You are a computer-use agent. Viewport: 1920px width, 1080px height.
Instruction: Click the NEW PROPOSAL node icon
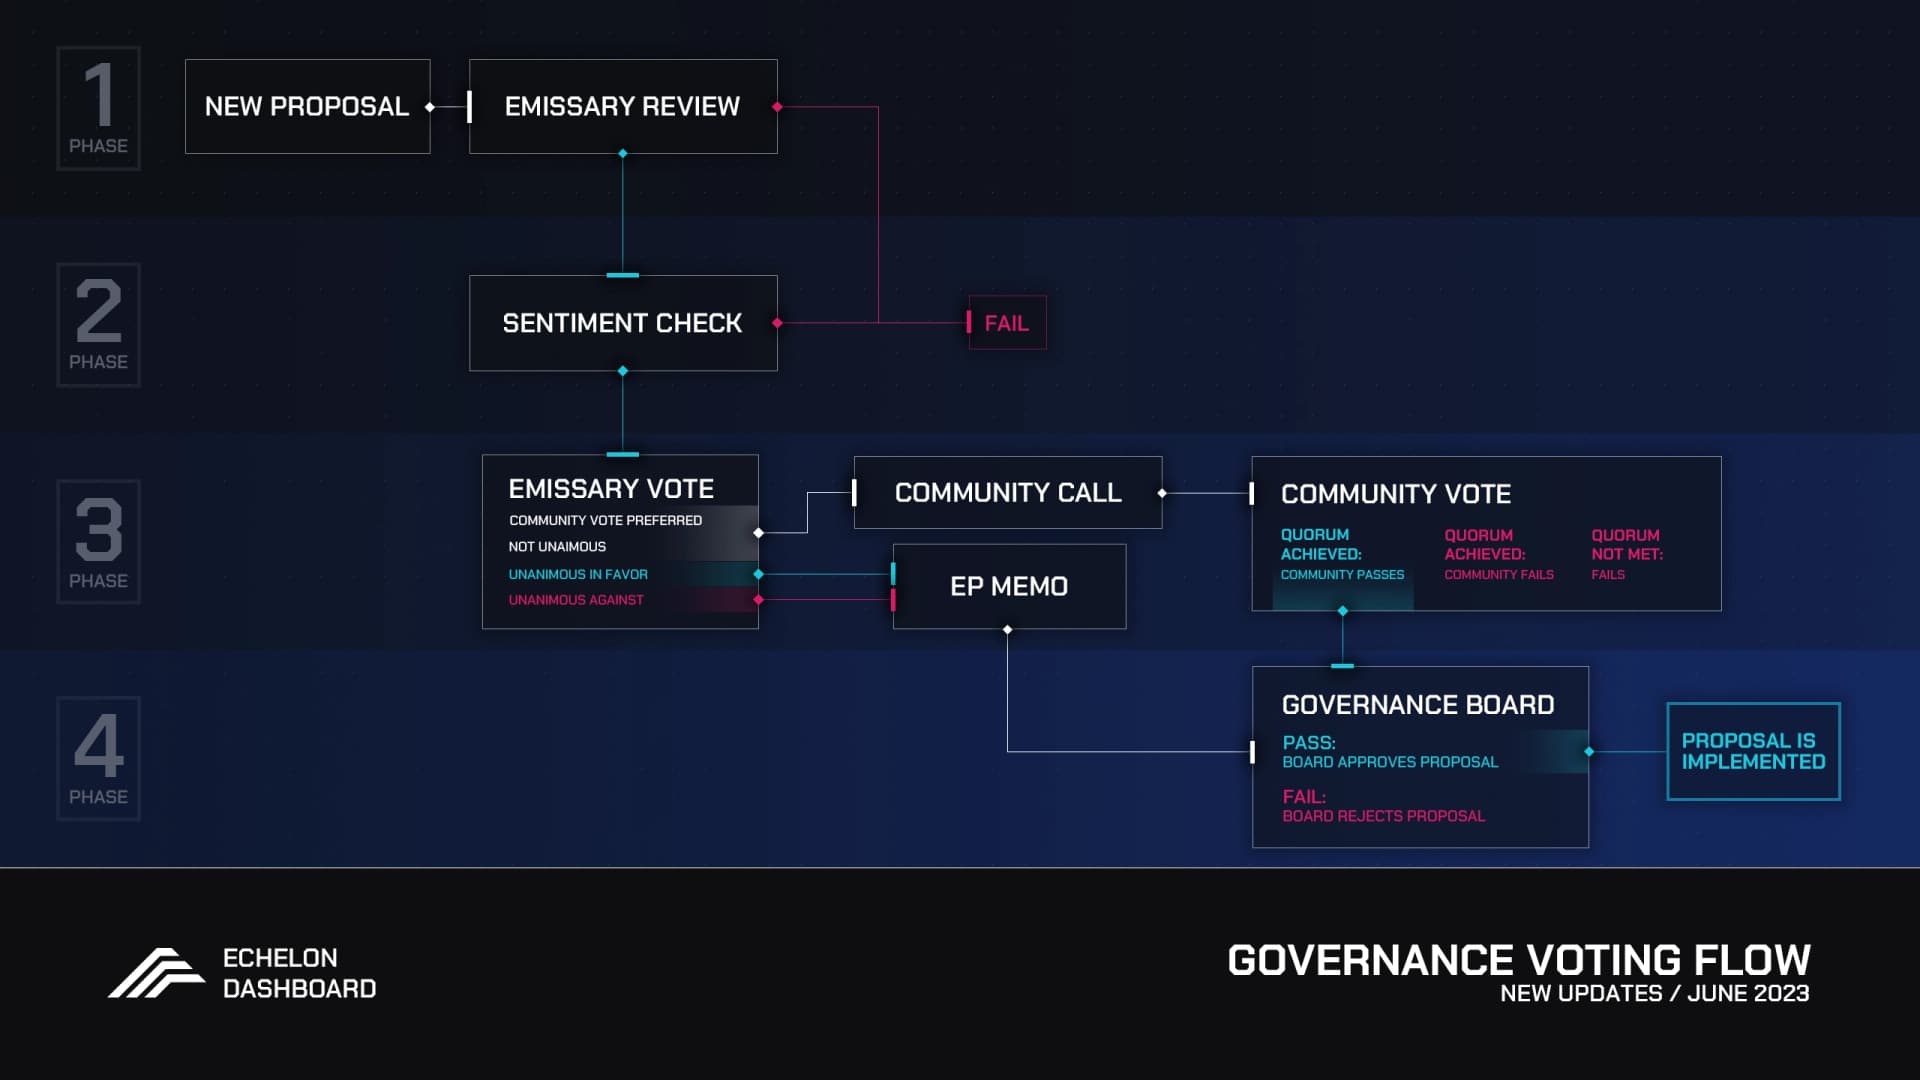(x=429, y=107)
